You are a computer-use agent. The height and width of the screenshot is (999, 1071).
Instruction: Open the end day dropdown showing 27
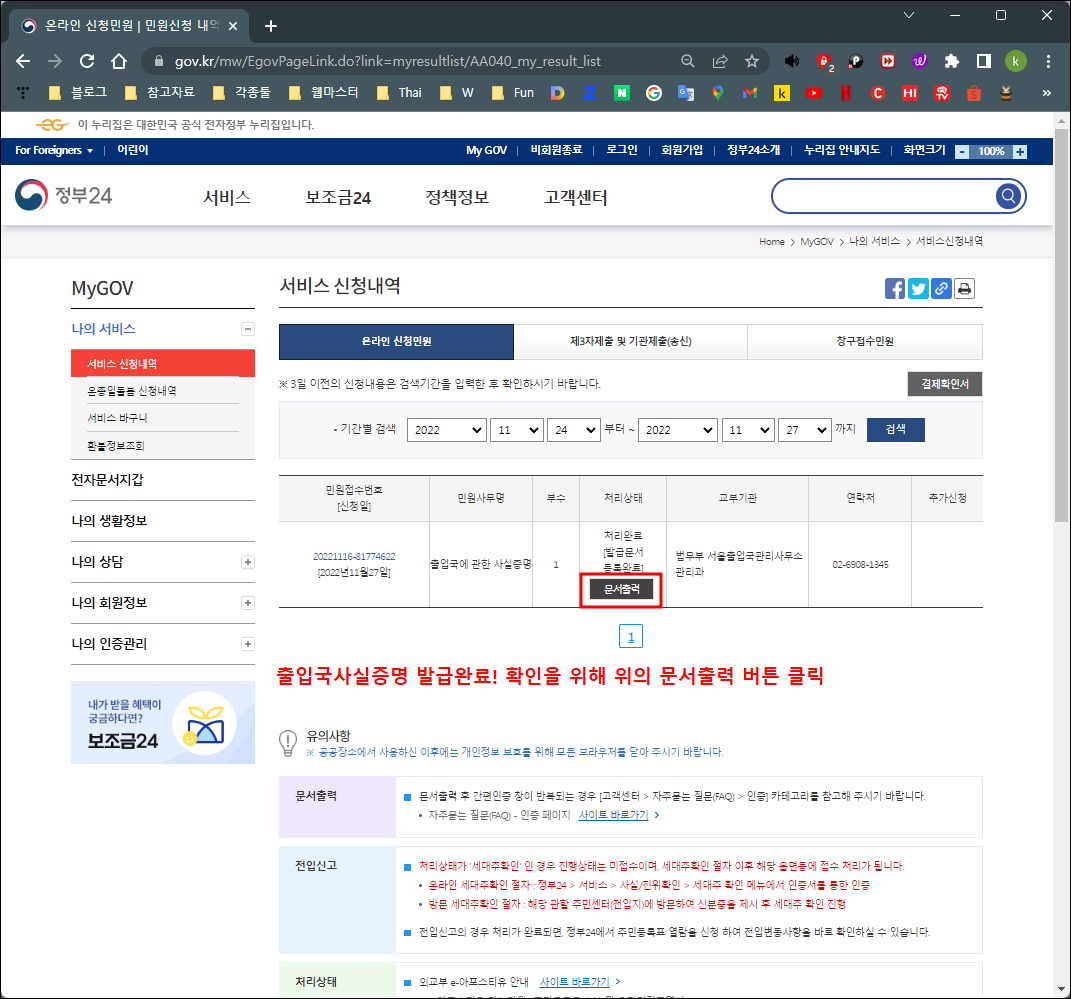click(804, 429)
